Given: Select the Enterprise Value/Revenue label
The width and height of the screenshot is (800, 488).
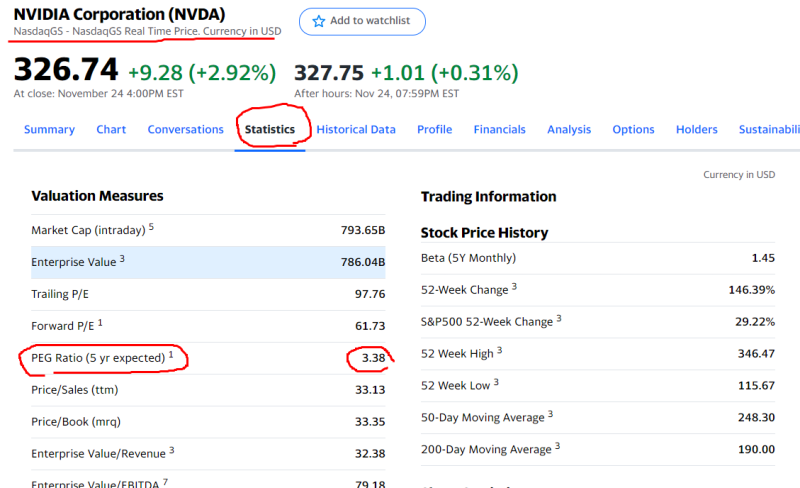Looking at the screenshot, I should click(x=98, y=453).
